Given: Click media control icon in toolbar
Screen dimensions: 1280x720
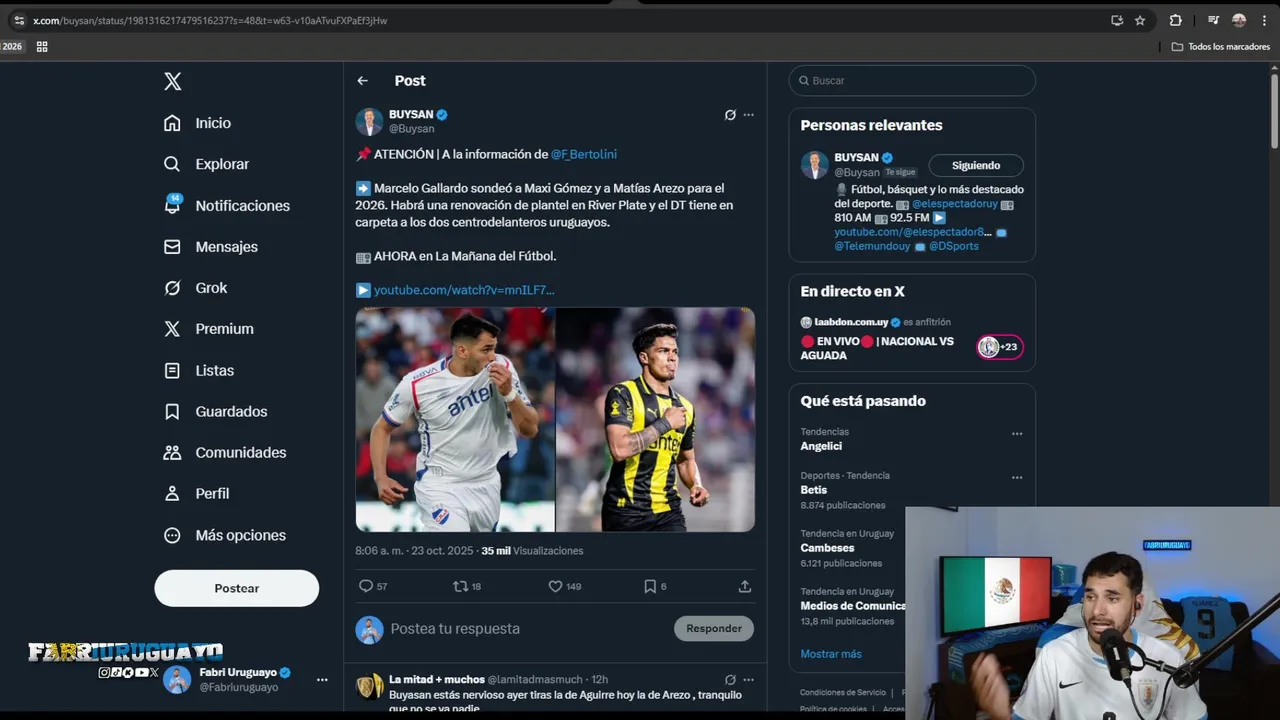Looking at the screenshot, I should point(1213,20).
